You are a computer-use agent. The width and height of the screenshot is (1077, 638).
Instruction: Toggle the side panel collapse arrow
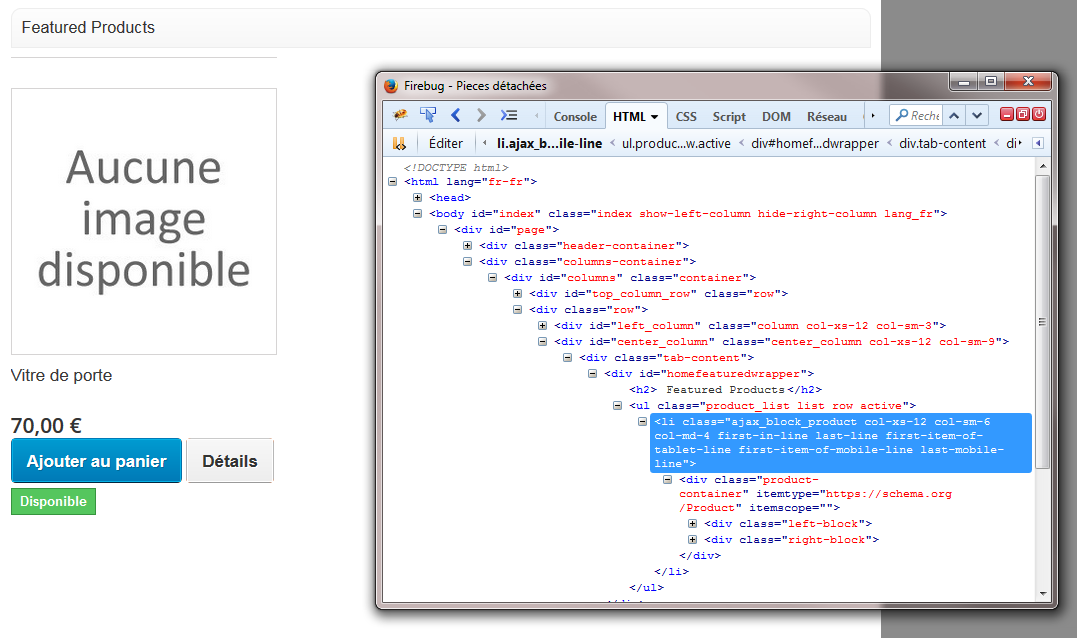point(1038,143)
